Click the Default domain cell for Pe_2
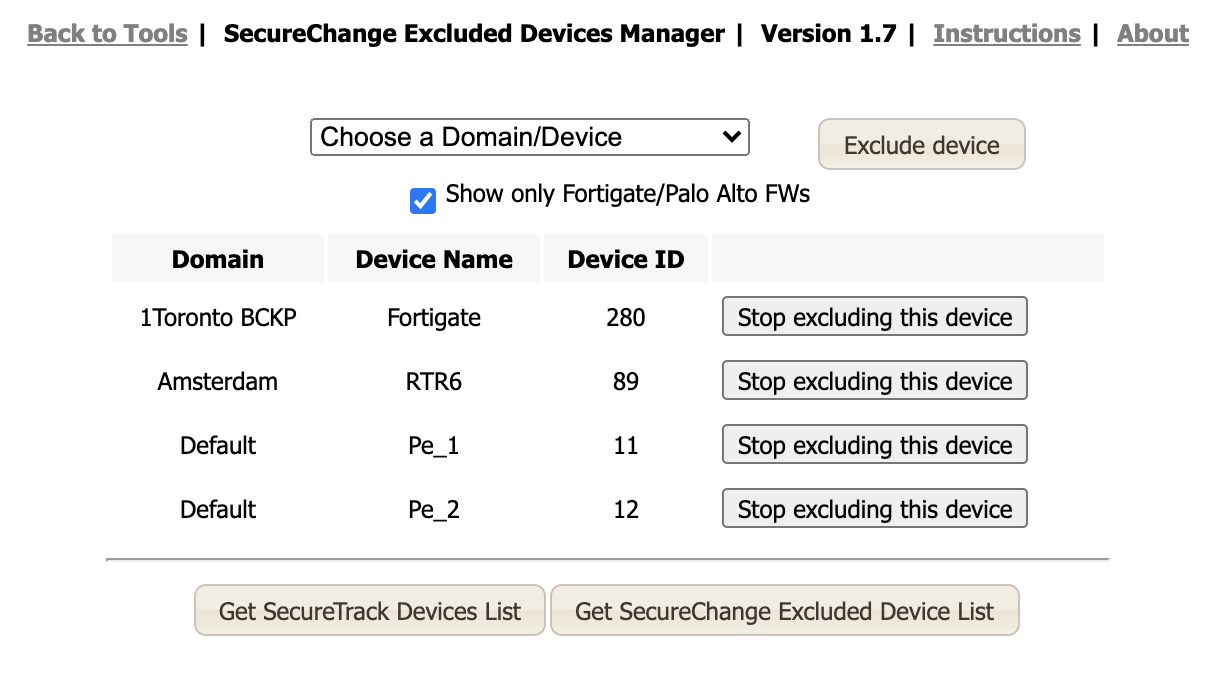The height and width of the screenshot is (674, 1226). pos(218,509)
